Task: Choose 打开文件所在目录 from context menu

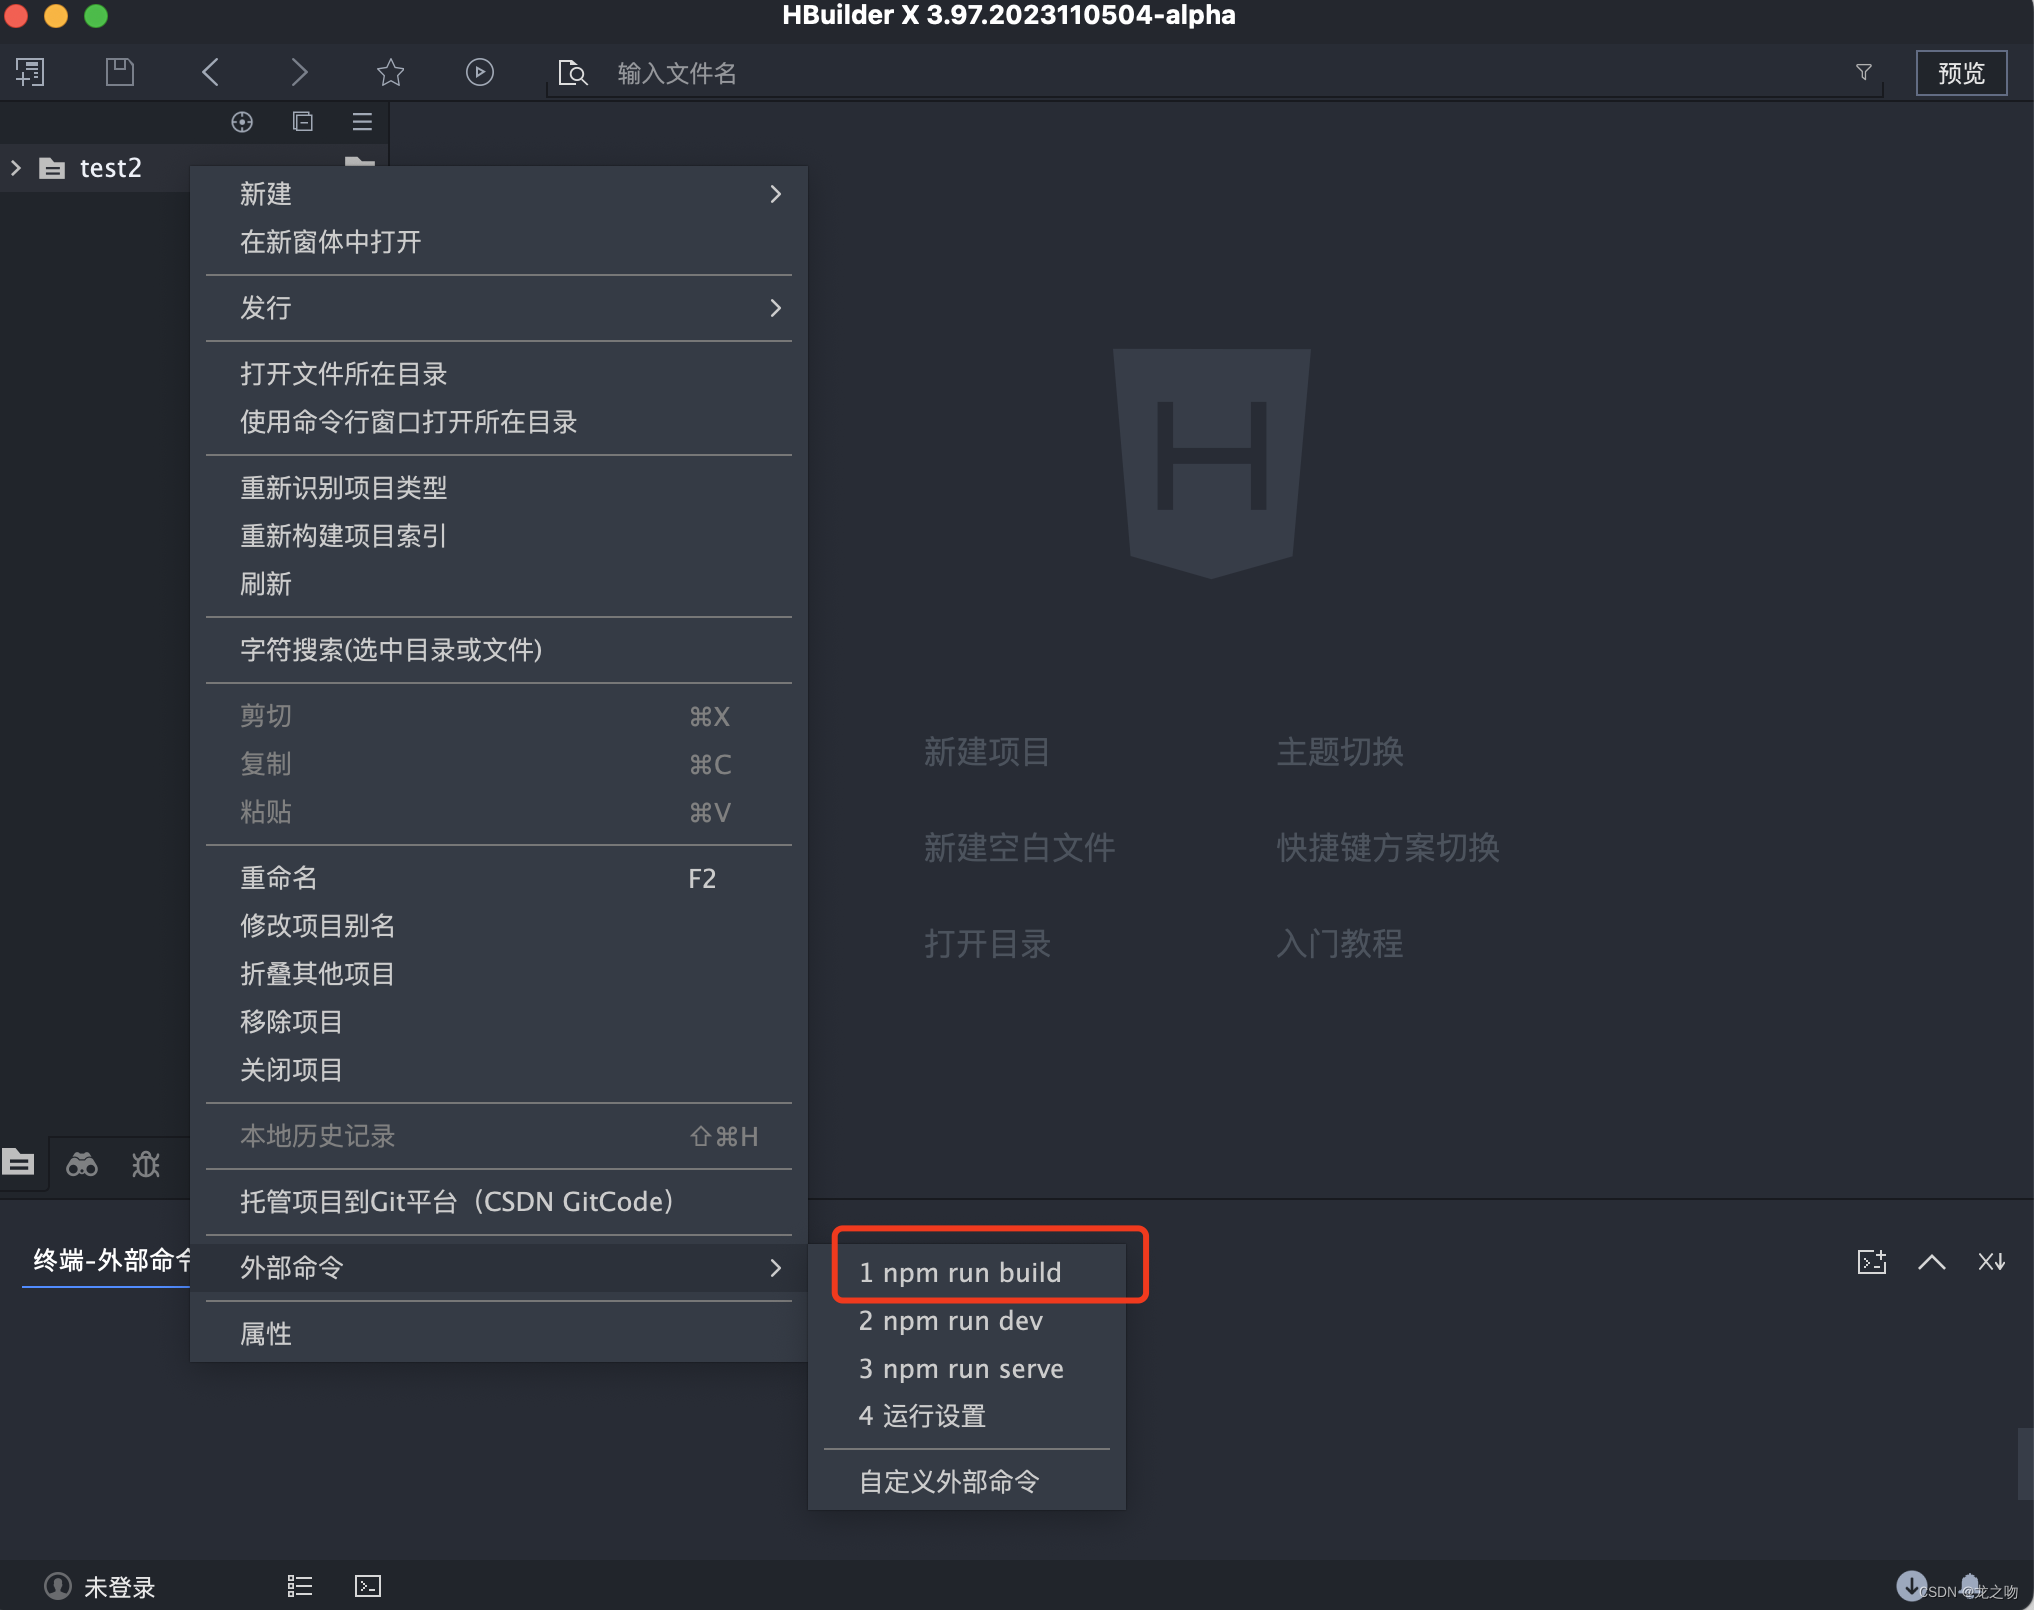Action: [x=499, y=374]
